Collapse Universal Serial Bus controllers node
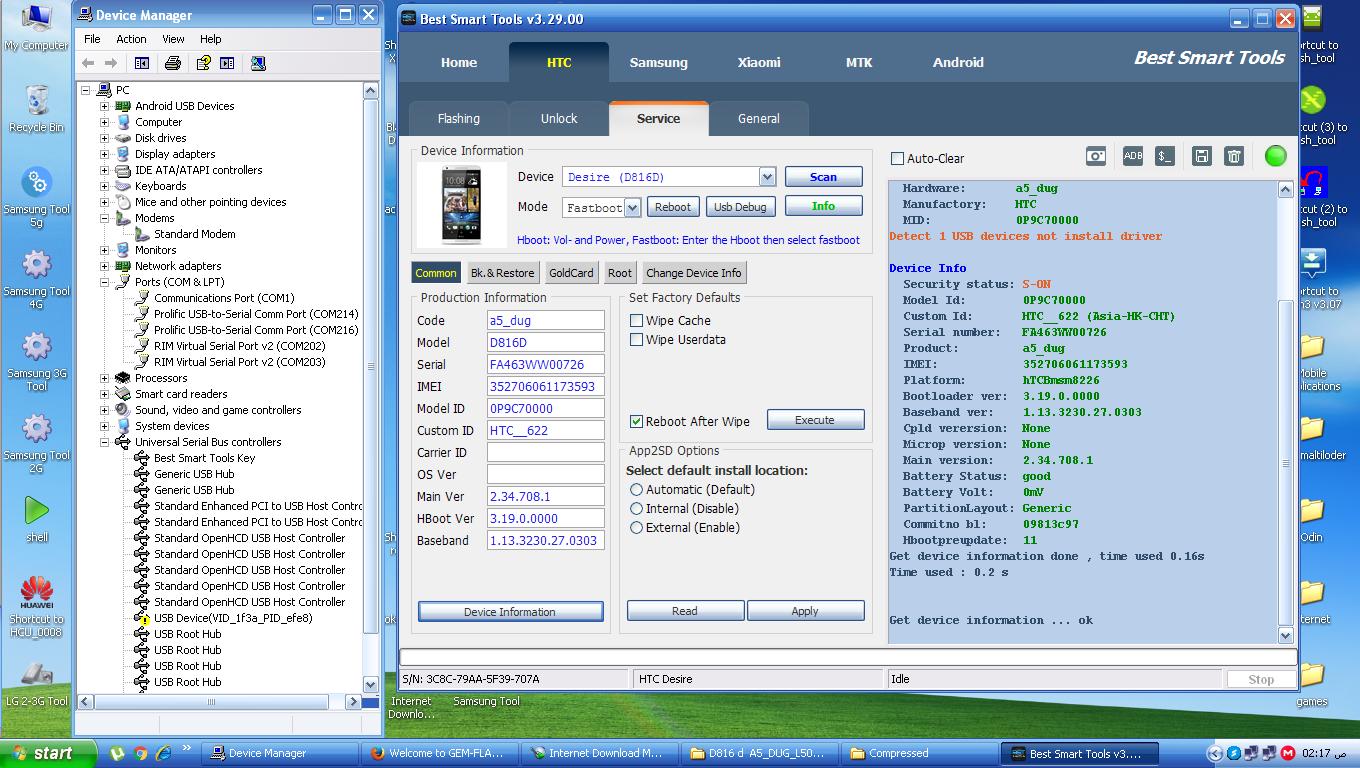 pyautogui.click(x=104, y=442)
